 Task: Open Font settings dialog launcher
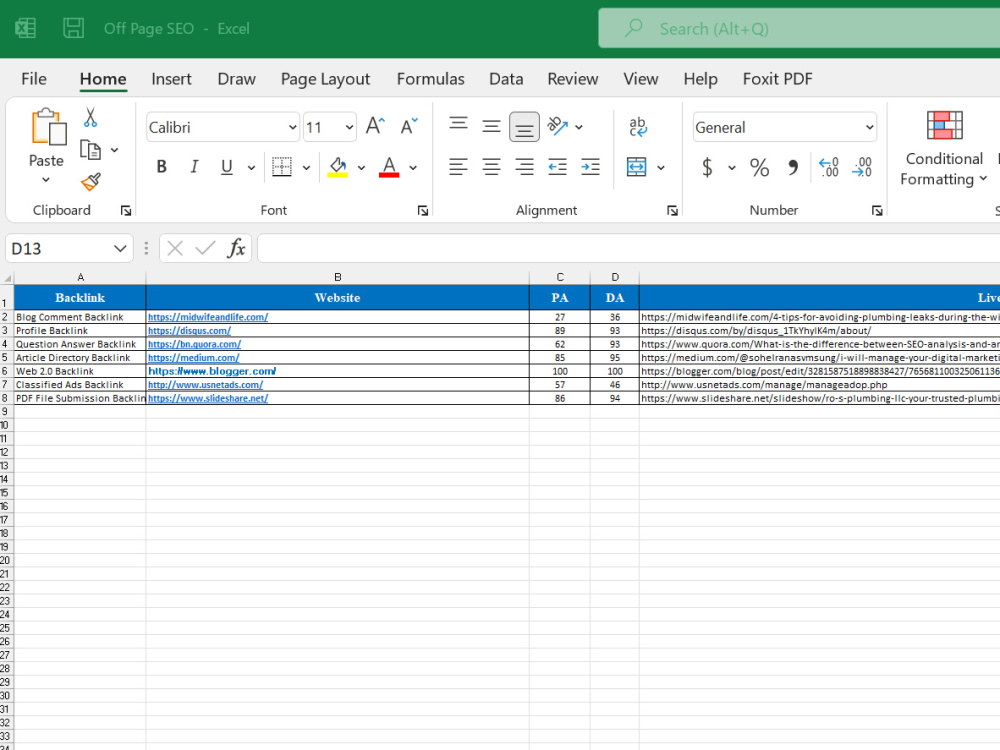point(422,210)
